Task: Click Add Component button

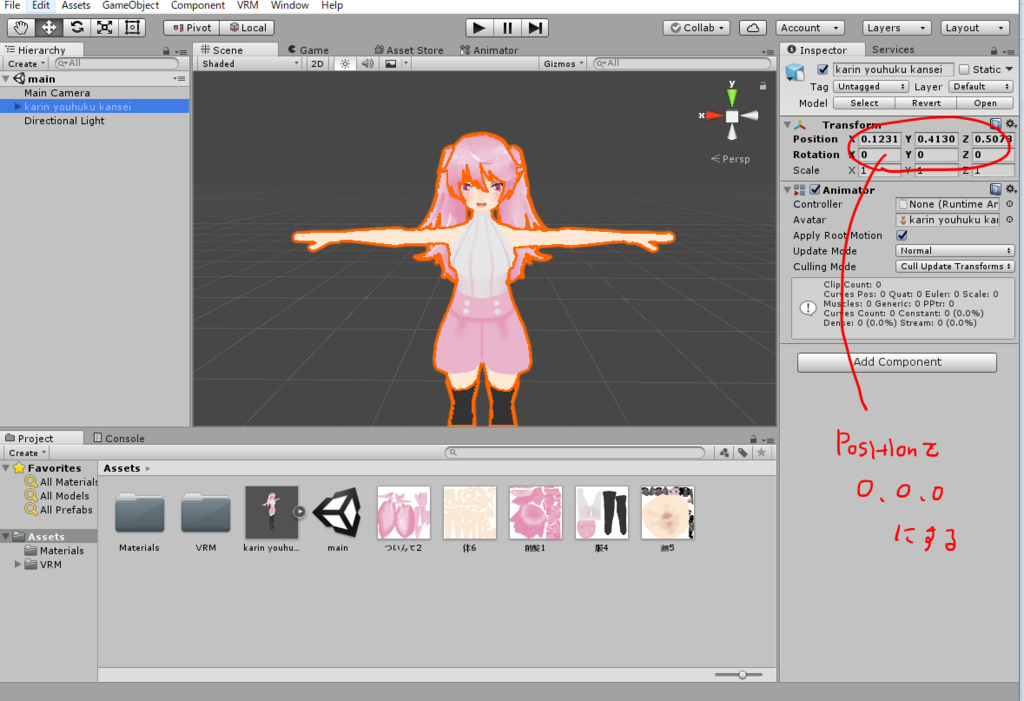Action: pos(897,362)
